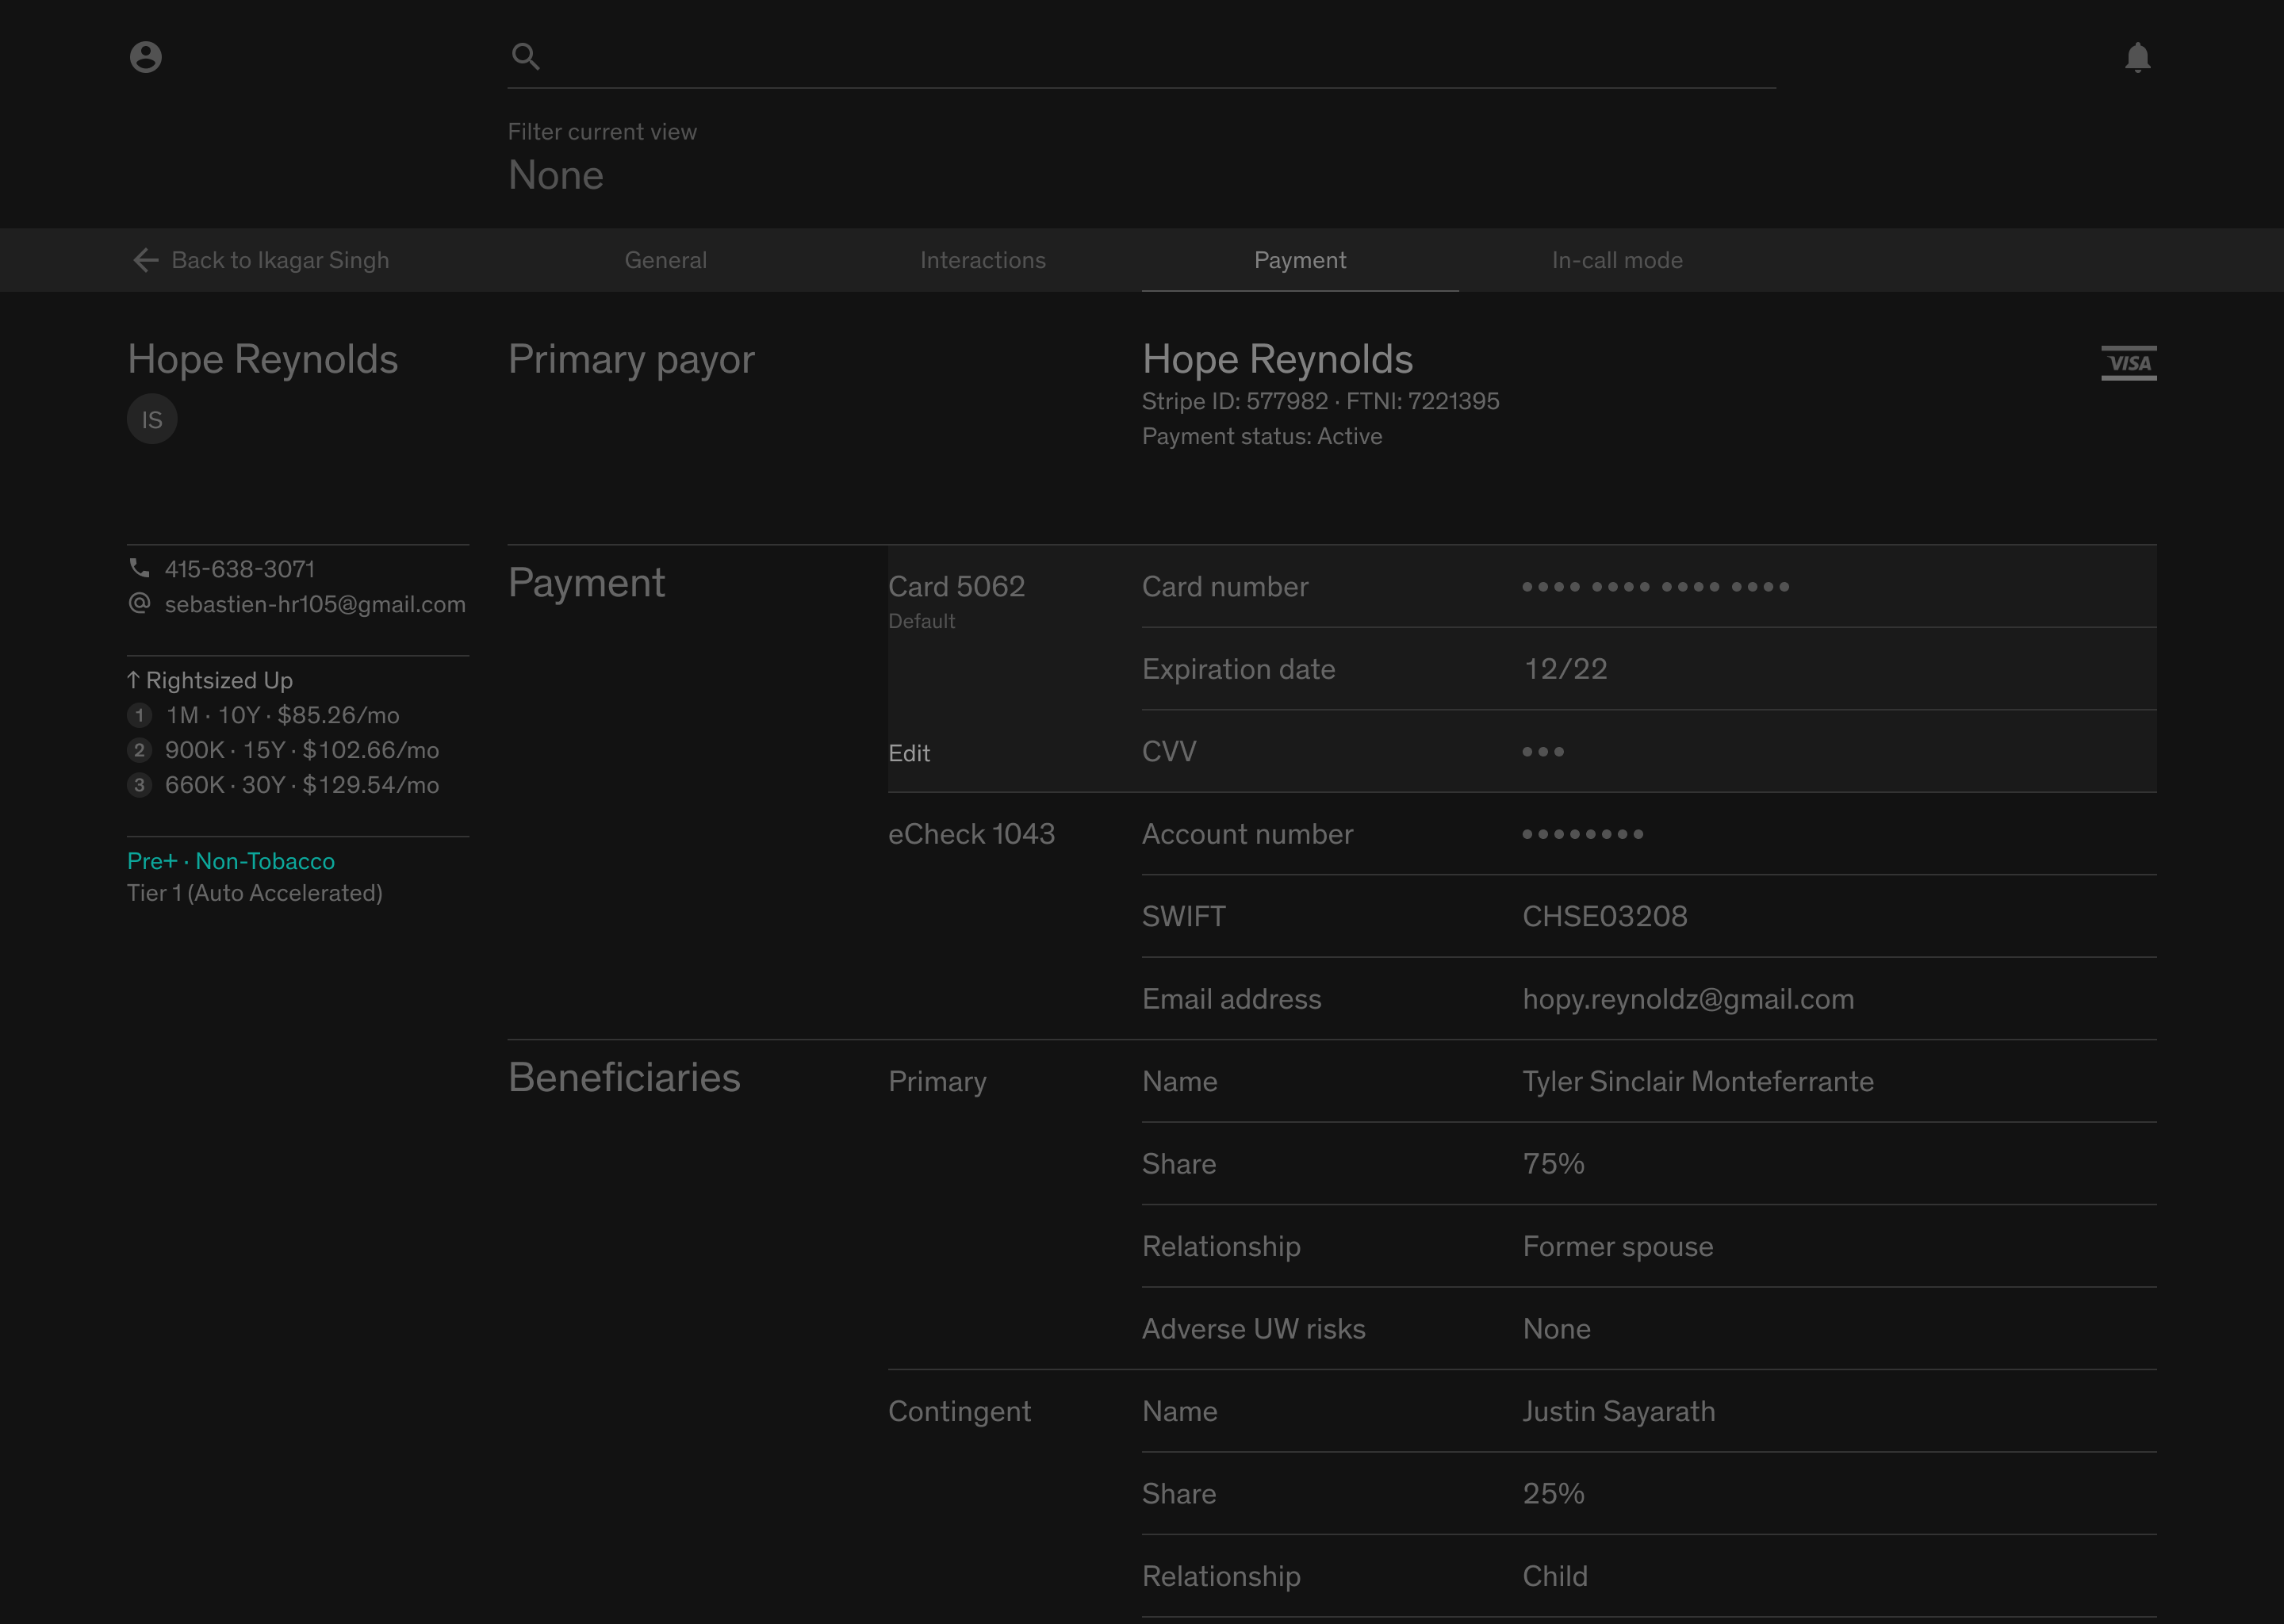Click the email at-sign icon

(x=139, y=604)
